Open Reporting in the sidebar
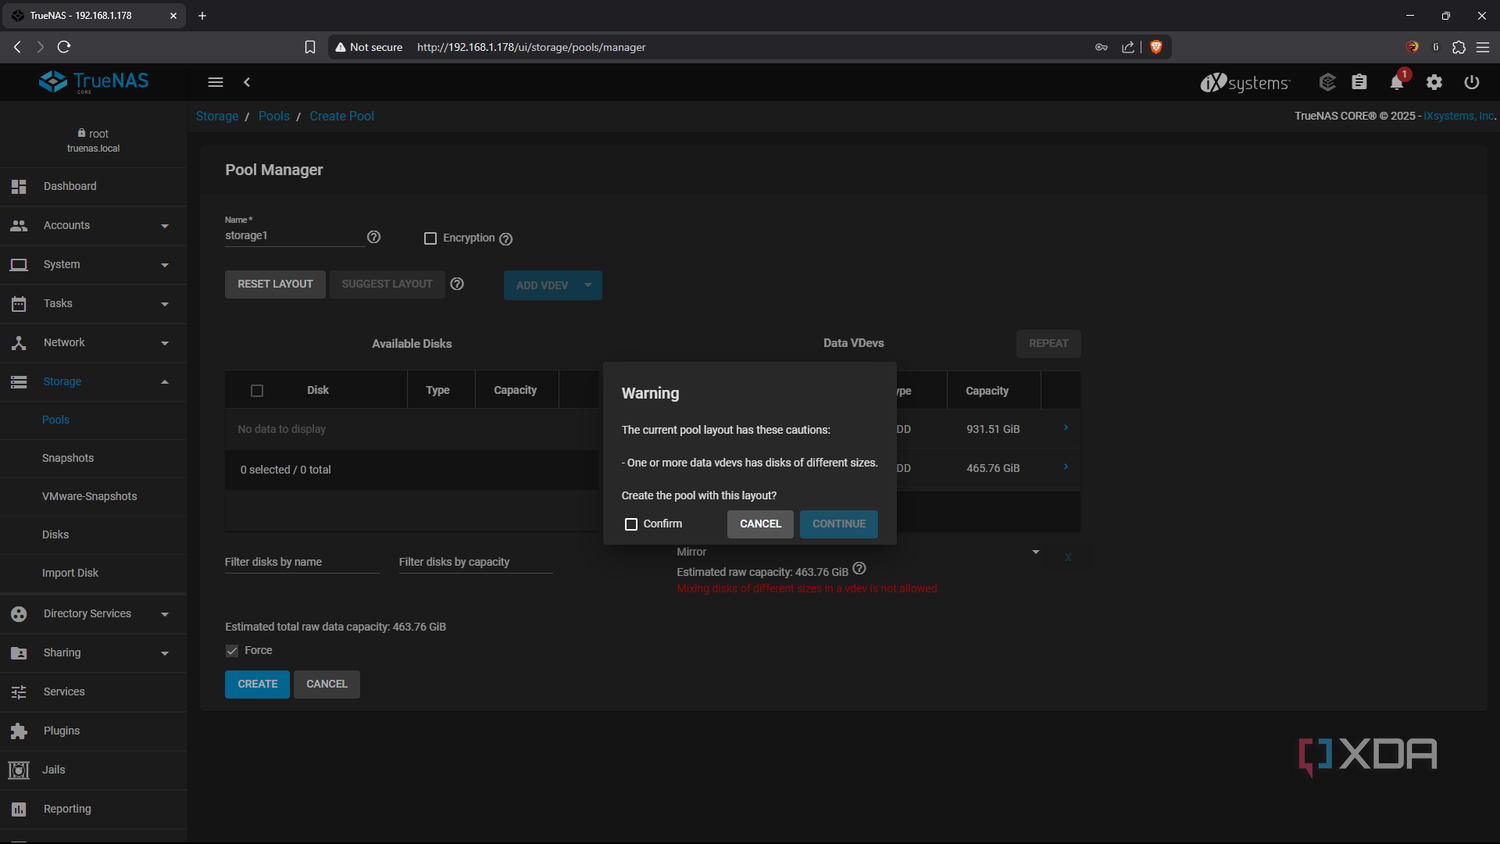1500x844 pixels. coord(93,809)
